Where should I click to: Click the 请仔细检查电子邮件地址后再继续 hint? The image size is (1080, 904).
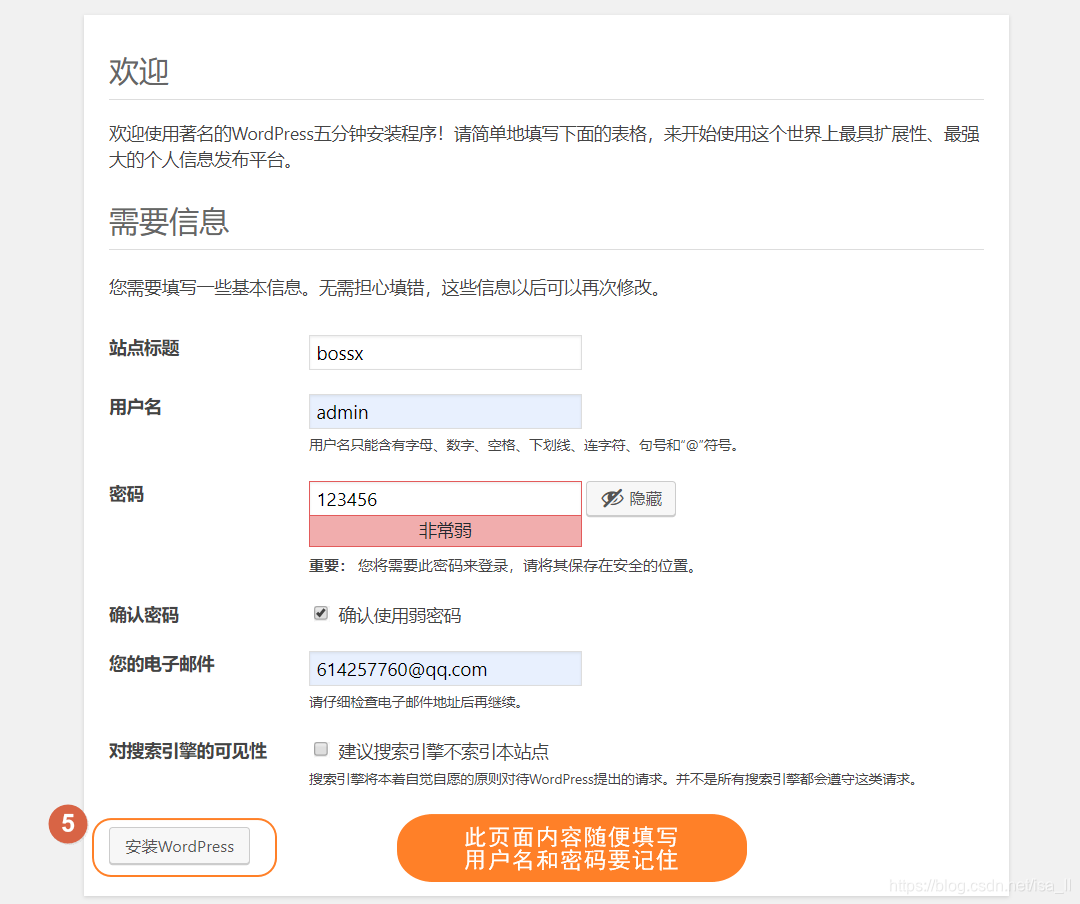(x=416, y=702)
